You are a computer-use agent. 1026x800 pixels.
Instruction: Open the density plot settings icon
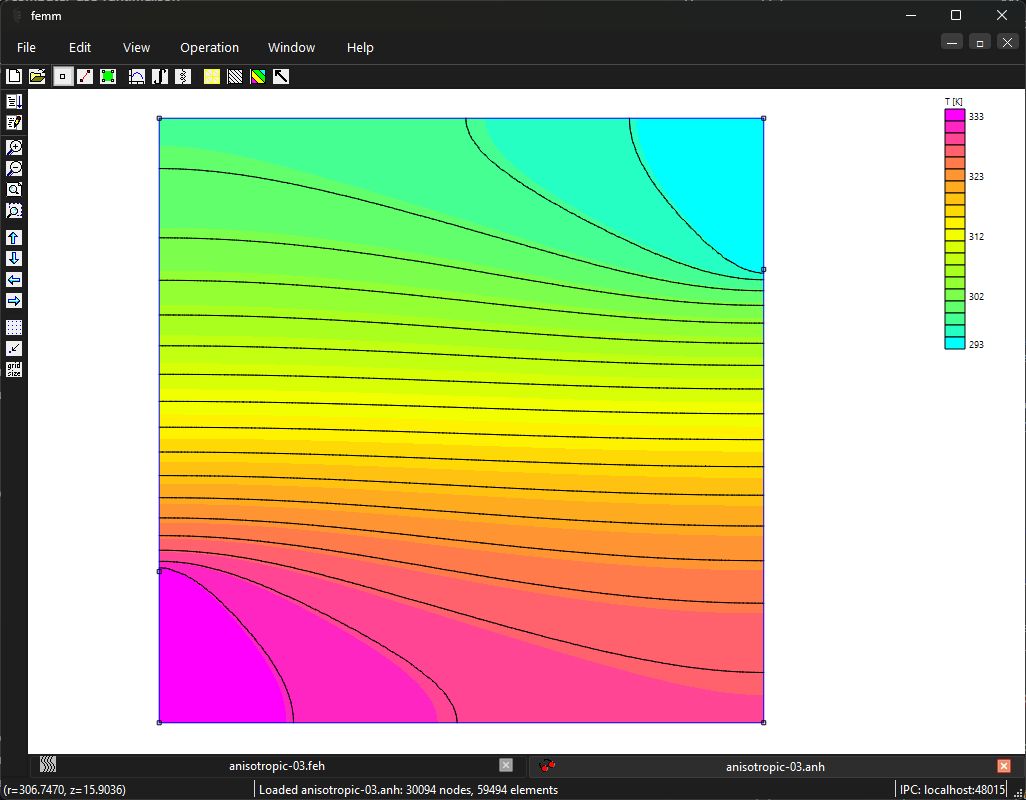(258, 77)
